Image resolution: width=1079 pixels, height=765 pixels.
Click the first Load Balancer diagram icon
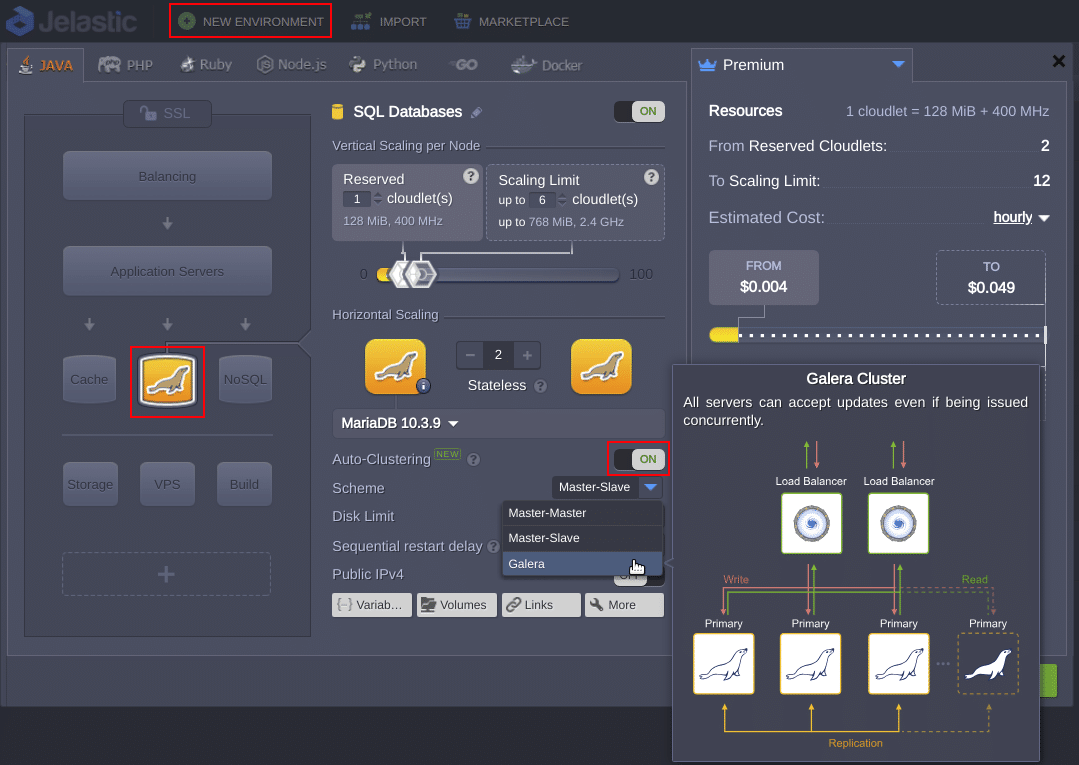(811, 524)
